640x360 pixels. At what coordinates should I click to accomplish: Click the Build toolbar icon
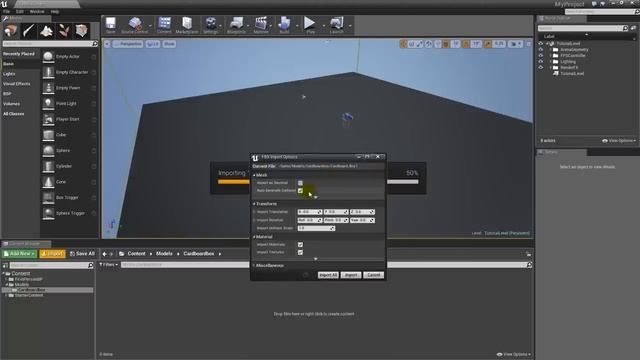coord(284,25)
